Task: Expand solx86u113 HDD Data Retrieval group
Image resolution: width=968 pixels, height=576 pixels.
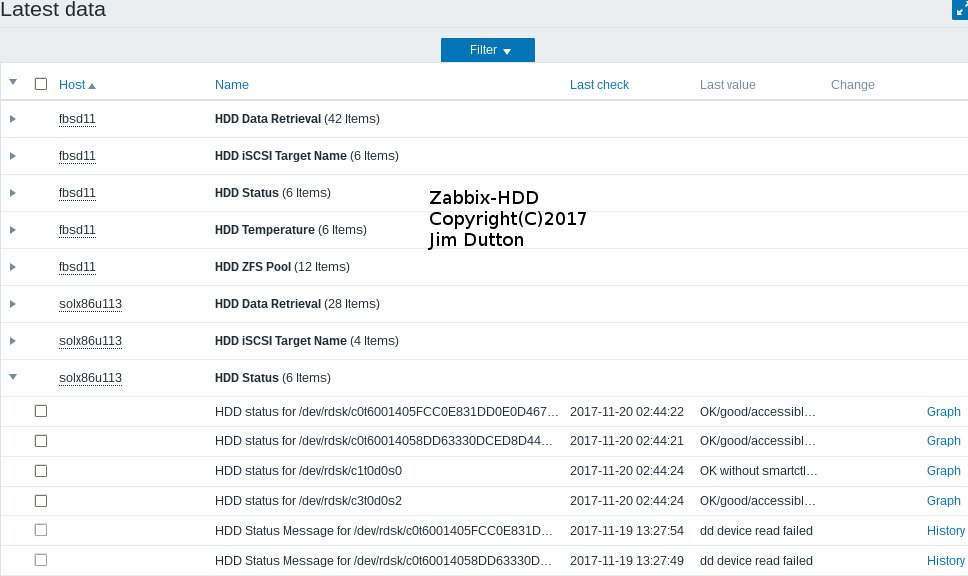Action: (x=13, y=304)
